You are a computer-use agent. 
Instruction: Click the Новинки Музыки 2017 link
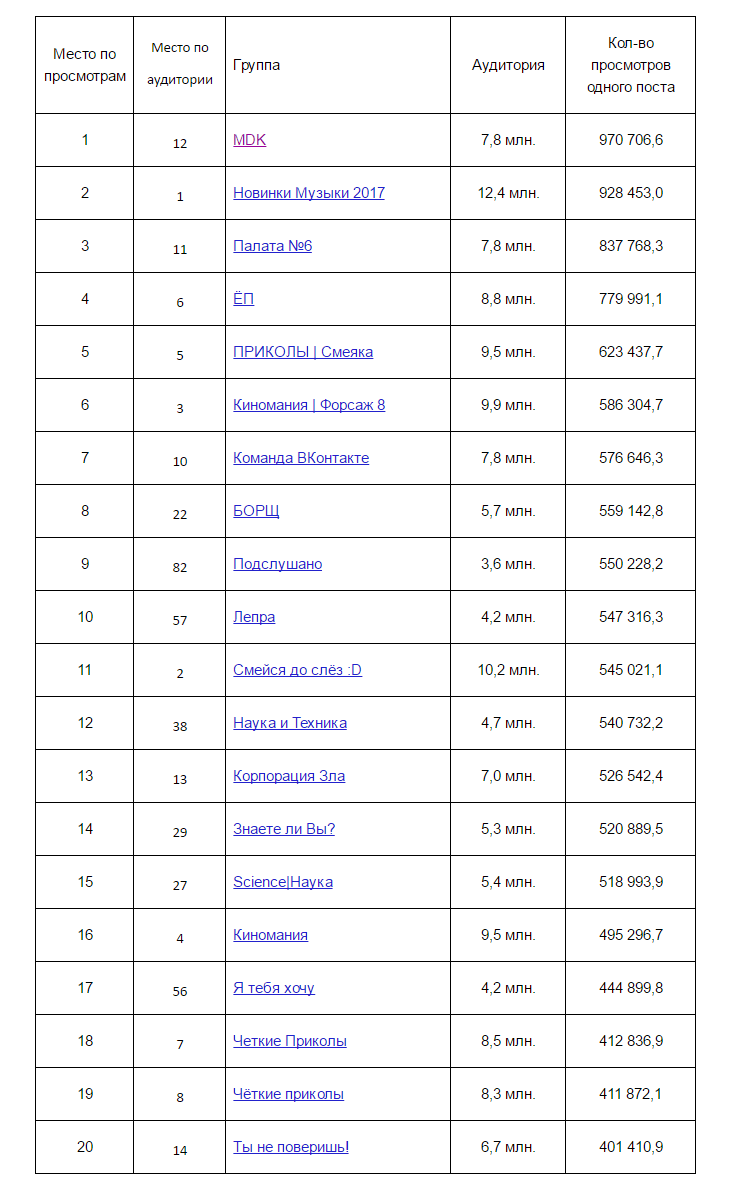tap(308, 193)
